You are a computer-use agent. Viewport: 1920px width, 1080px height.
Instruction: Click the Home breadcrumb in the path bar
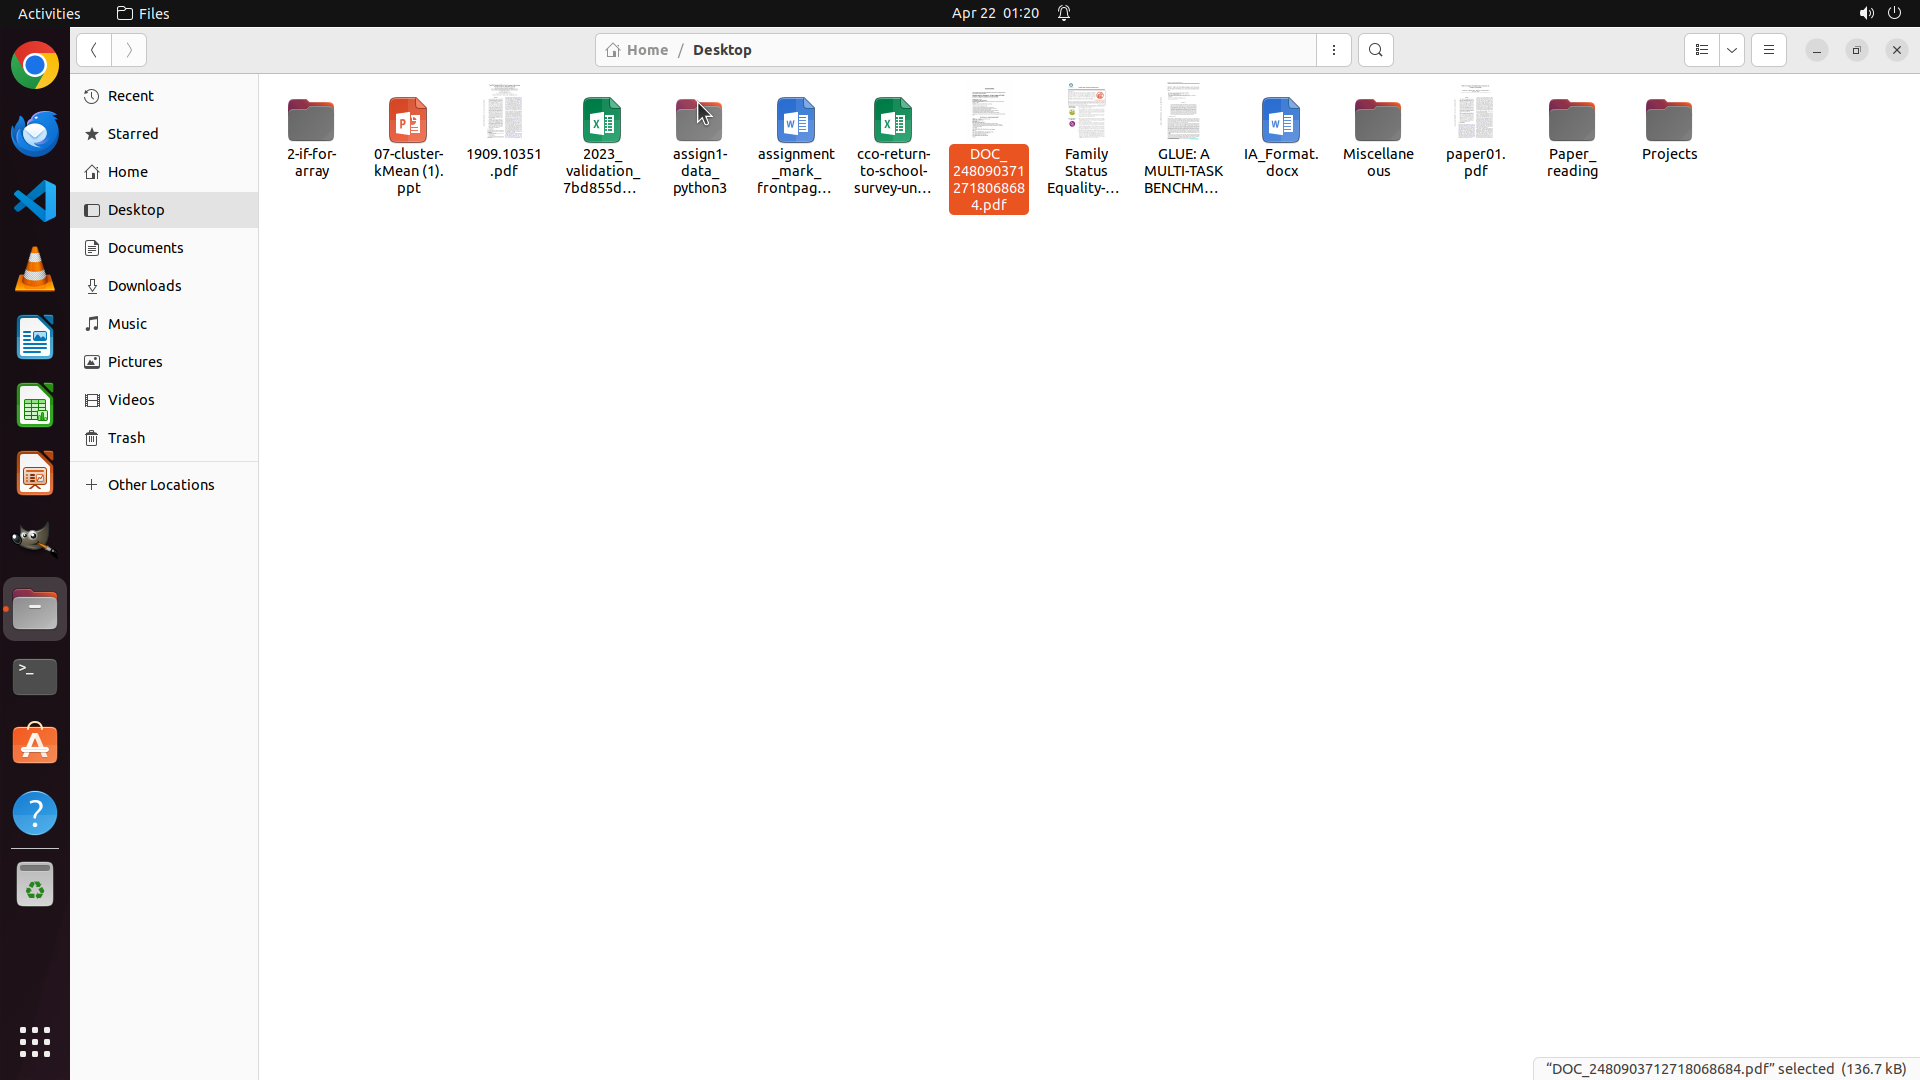[637, 50]
